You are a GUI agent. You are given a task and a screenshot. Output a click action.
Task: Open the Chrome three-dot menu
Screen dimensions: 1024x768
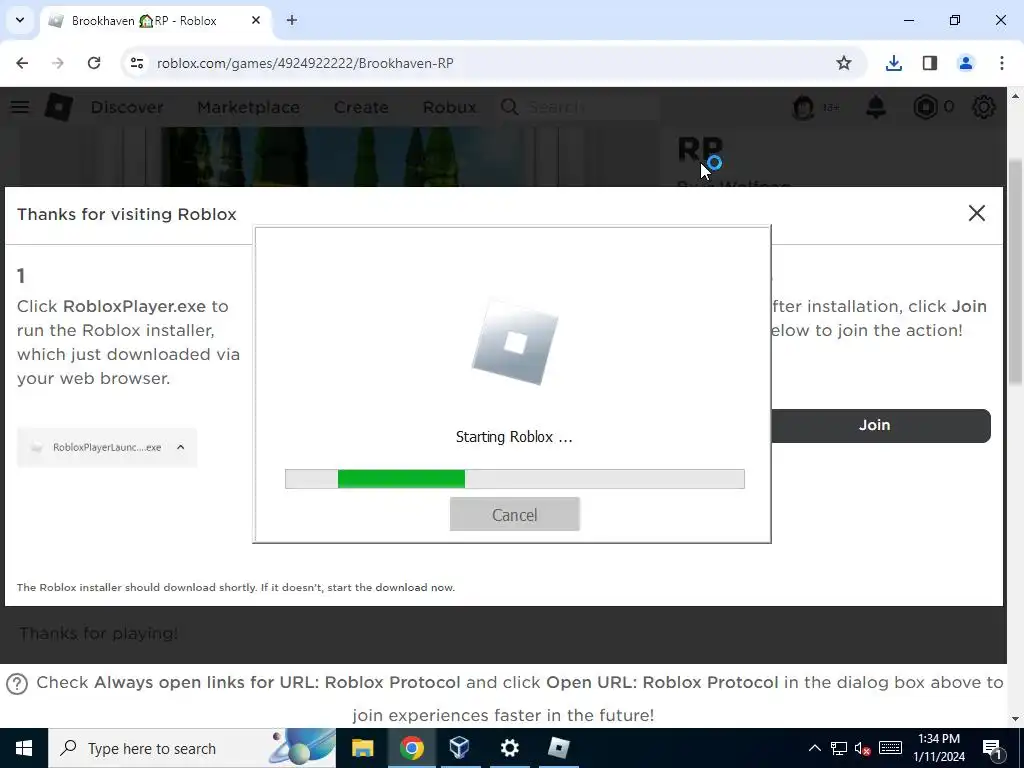(1002, 63)
